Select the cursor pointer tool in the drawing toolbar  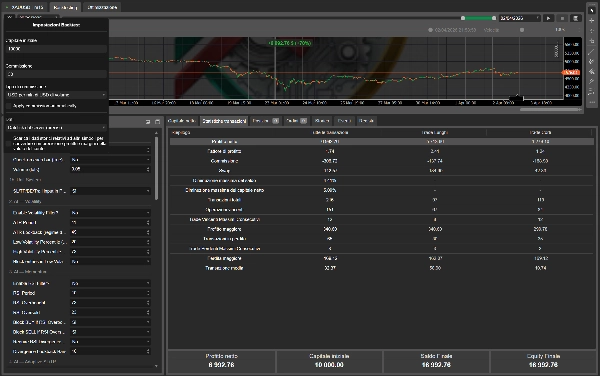tap(592, 10)
